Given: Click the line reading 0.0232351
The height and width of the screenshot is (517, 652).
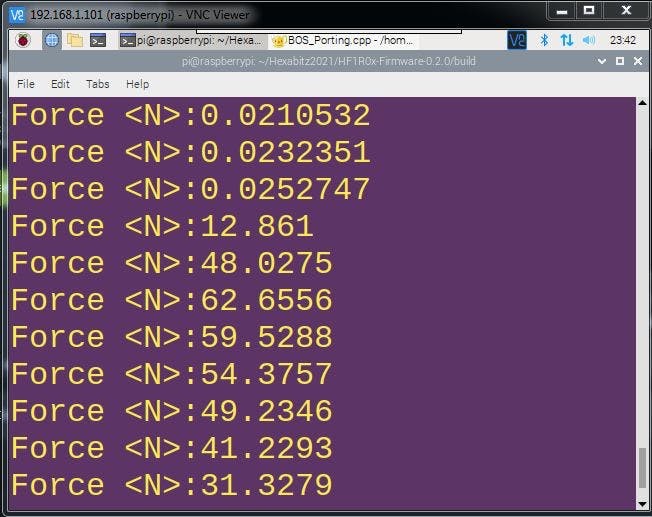Looking at the screenshot, I should (190, 152).
